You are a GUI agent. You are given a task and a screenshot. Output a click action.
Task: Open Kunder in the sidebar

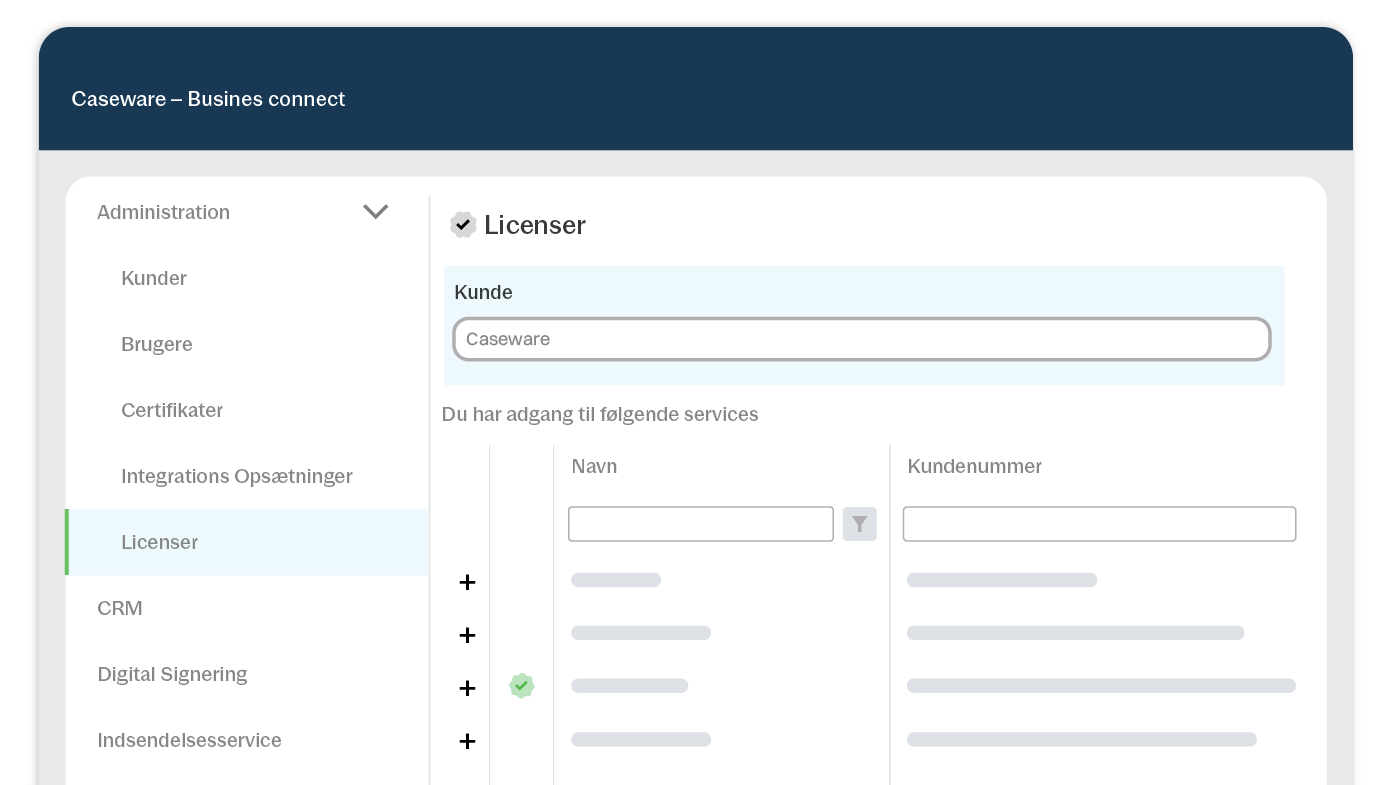154,278
